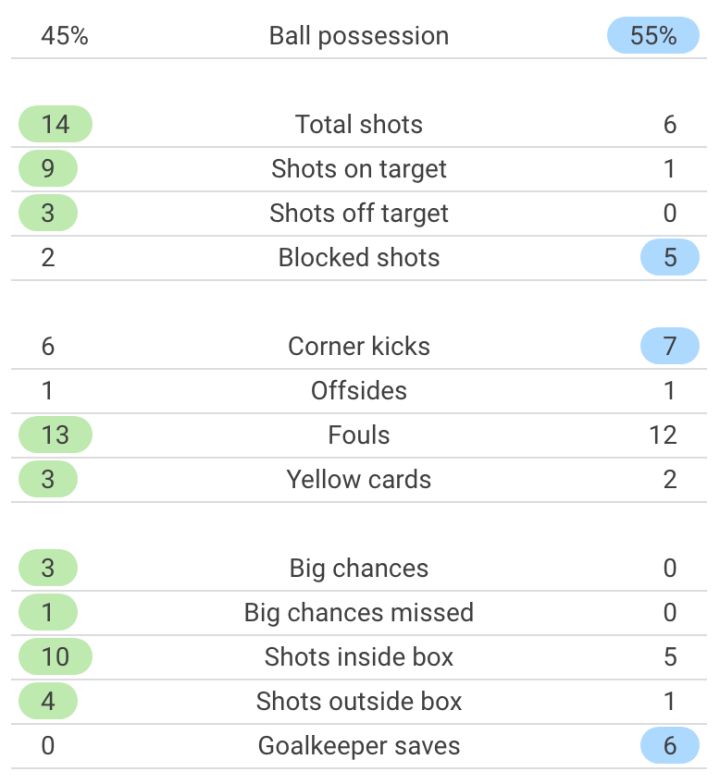
Task: Select the Total shots row label
Action: [359, 125]
